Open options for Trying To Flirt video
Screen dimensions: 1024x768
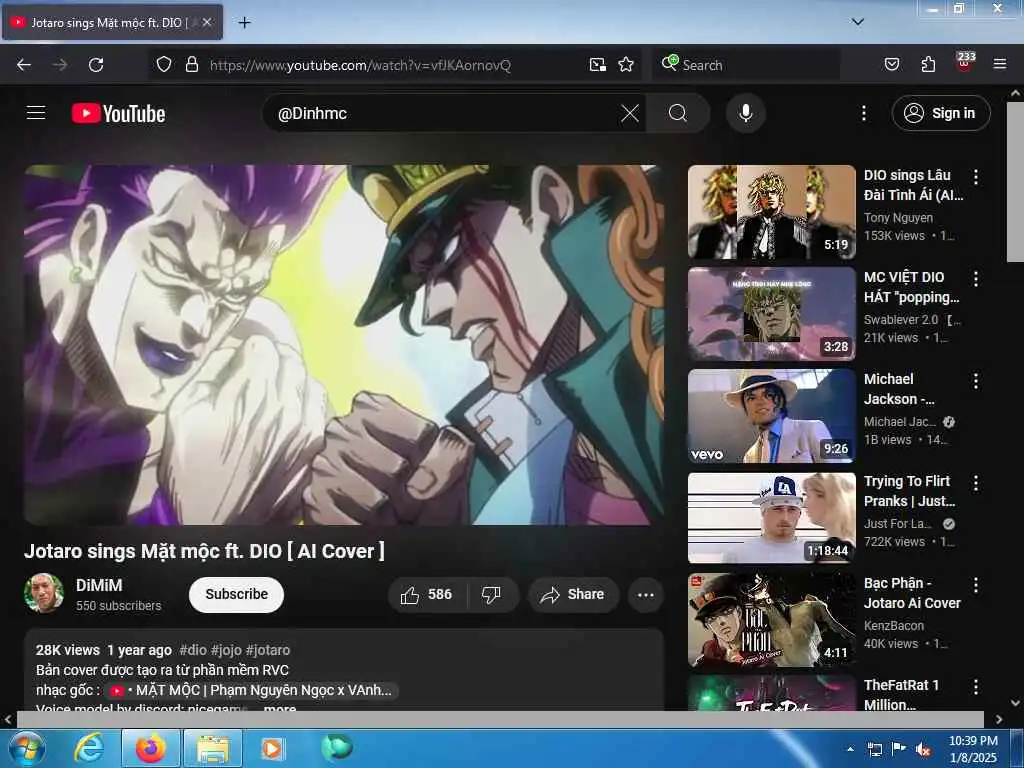point(976,483)
